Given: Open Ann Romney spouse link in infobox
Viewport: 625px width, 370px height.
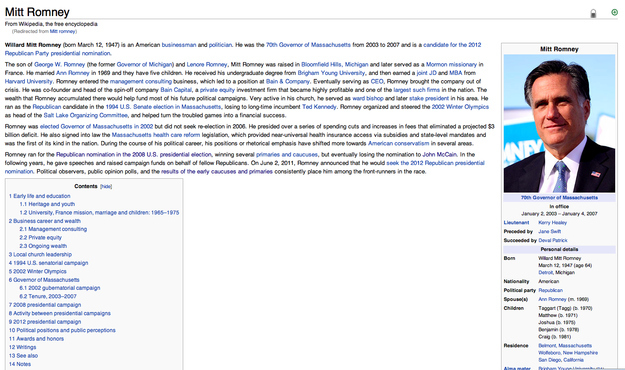Looking at the screenshot, I should [552, 299].
